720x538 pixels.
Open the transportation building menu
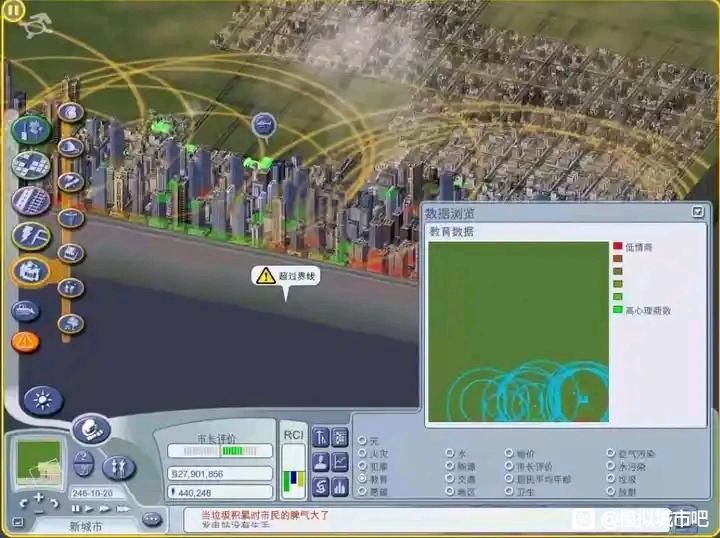(30, 200)
